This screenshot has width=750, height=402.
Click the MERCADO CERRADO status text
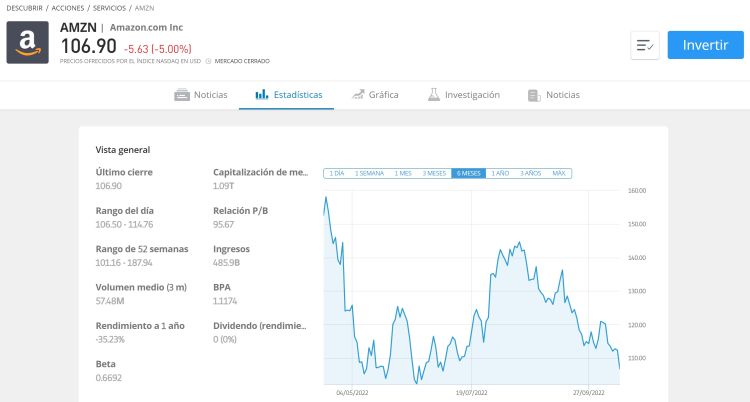[242, 61]
